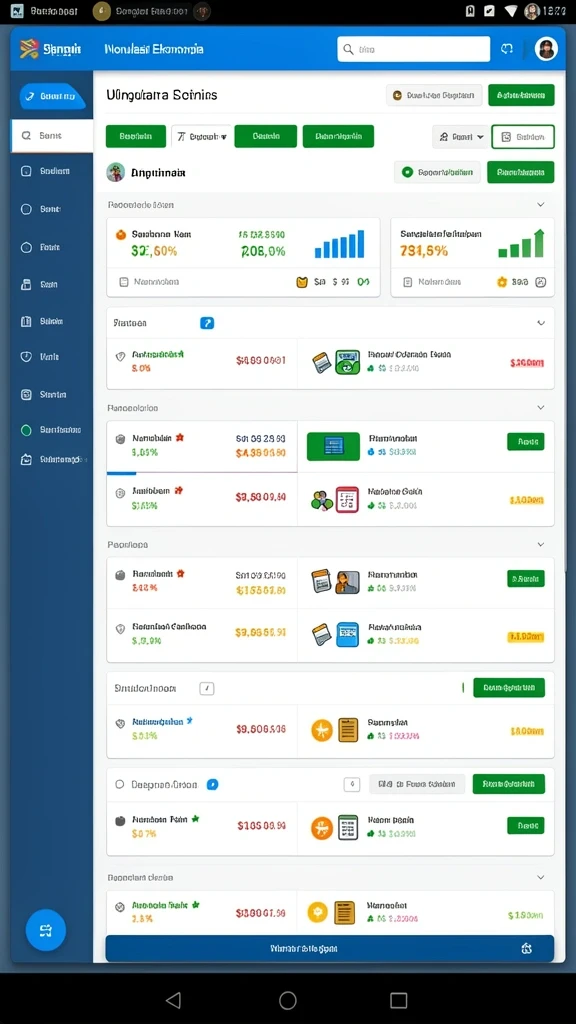Toggle the blue checkmark badge beside the second section title
Viewport: 576px width, 1024px height.
click(207, 323)
